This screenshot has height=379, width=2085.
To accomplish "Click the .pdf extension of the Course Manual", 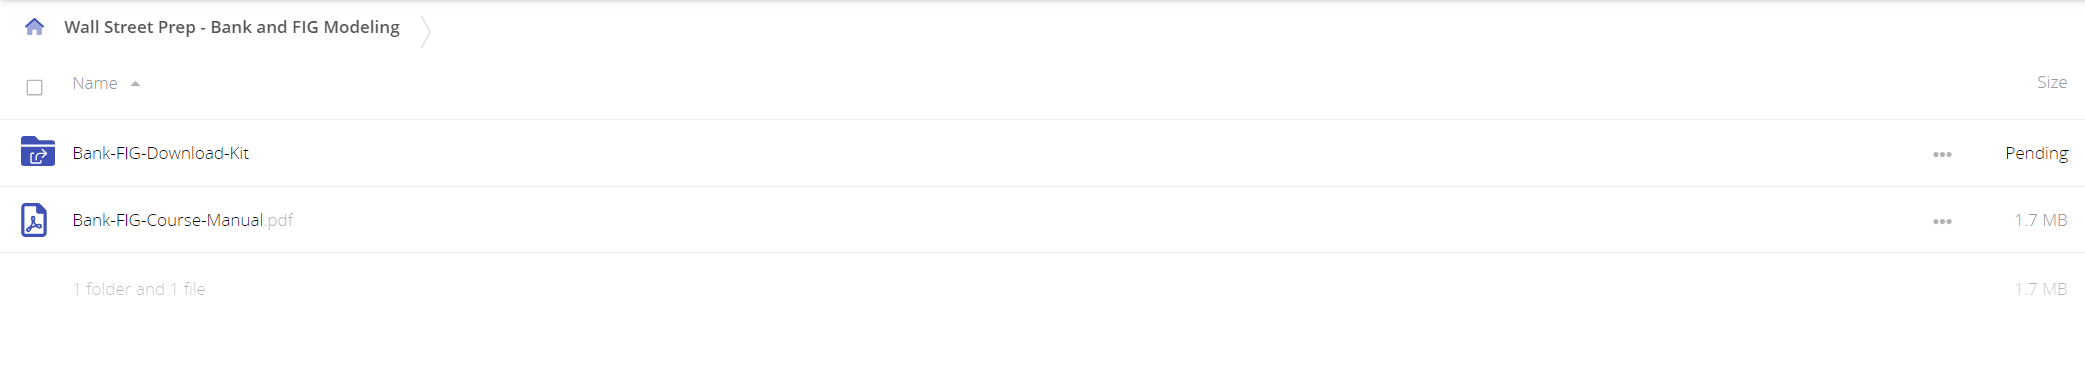I will pyautogui.click(x=280, y=220).
